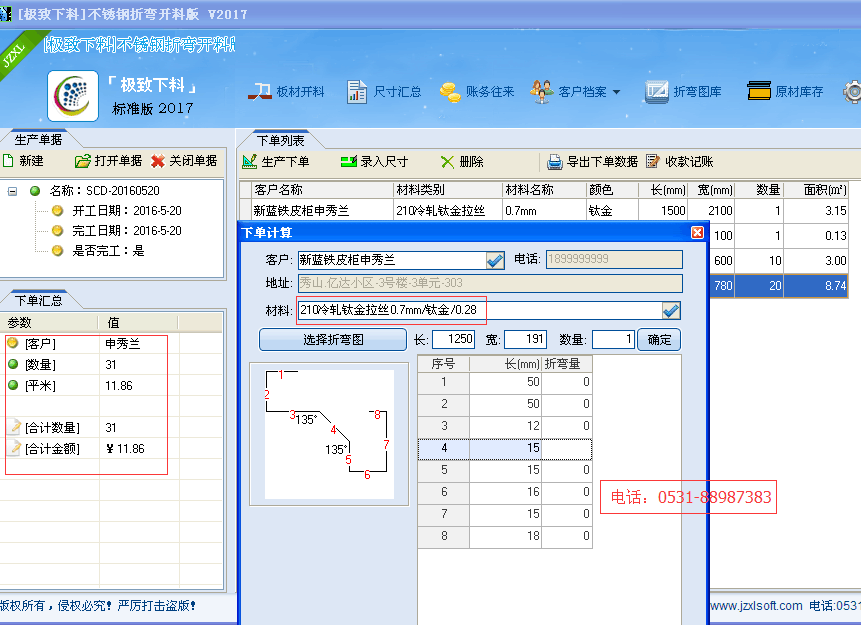Open the 折弯图库 bending library
861x625 pixels.
point(684,92)
